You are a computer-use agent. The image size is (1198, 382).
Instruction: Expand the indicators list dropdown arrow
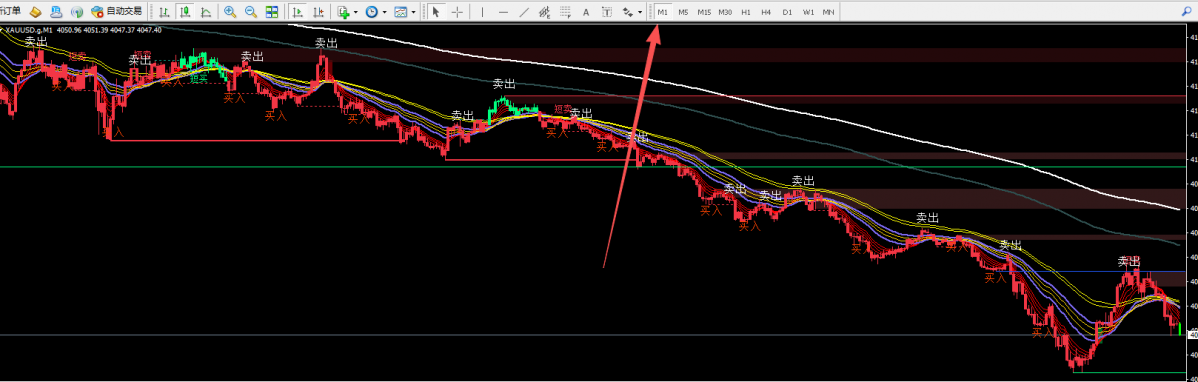coord(356,12)
